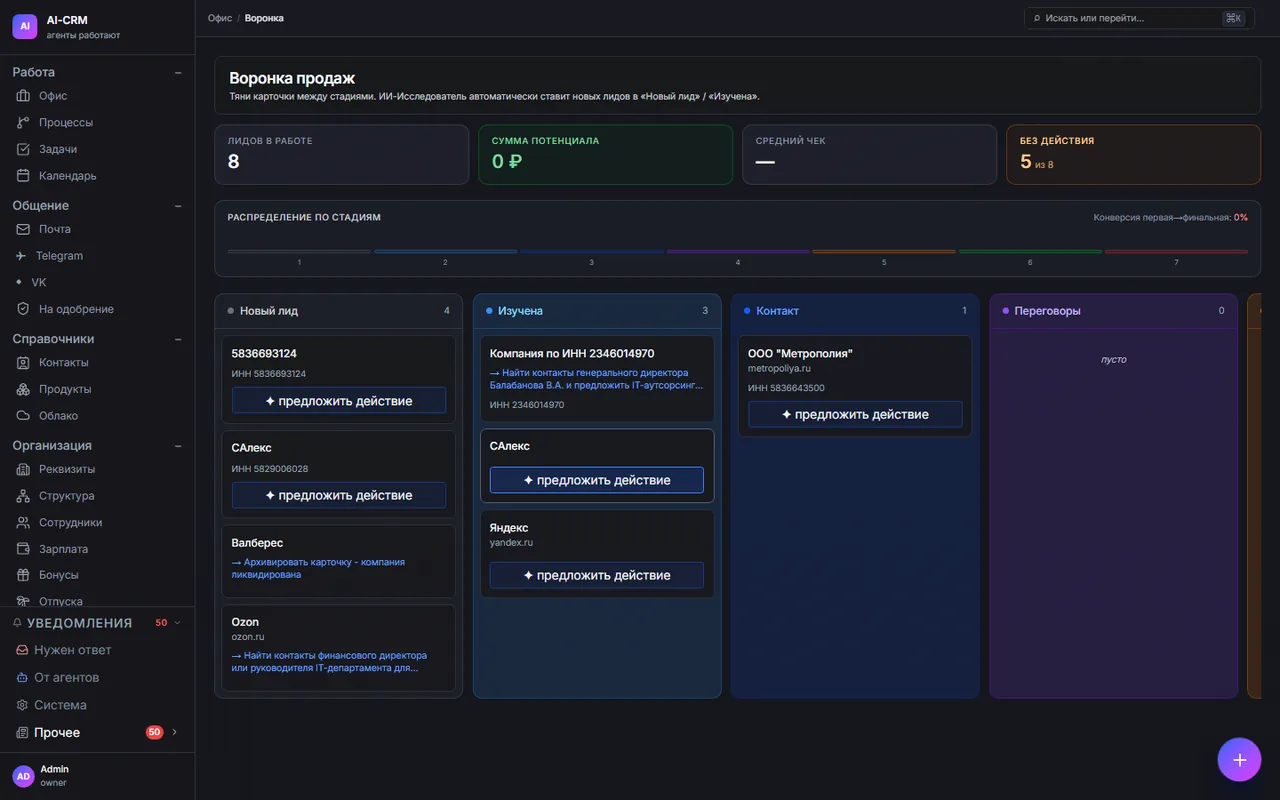Viewport: 1280px width, 800px height.
Task: Click stage 2 blue distribution bar
Action: point(445,251)
